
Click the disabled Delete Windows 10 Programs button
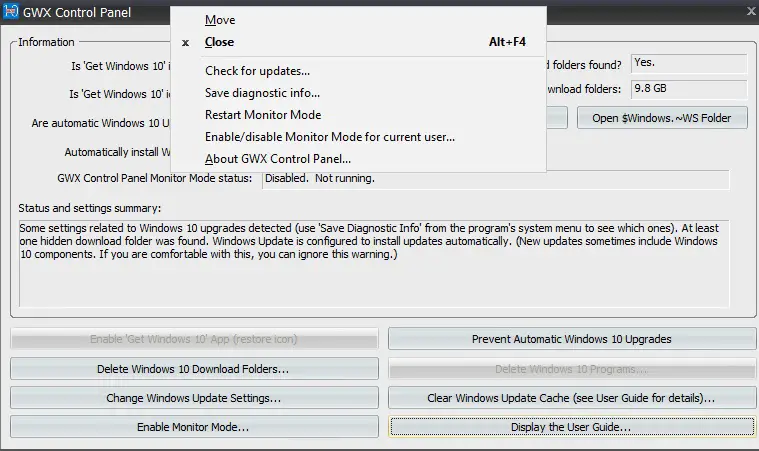572,369
